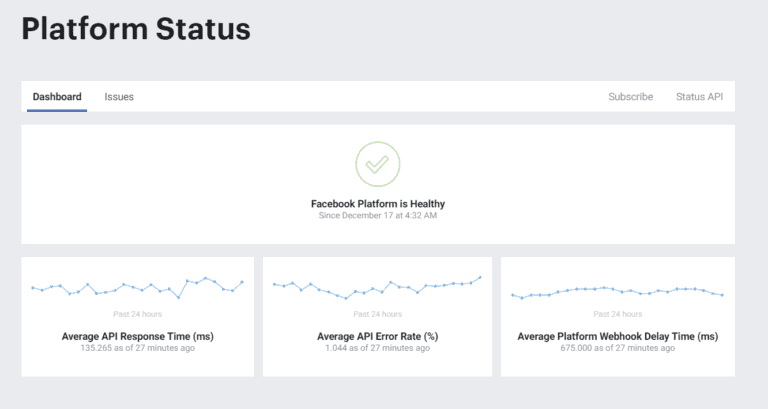Click the Subscribe link

point(631,97)
